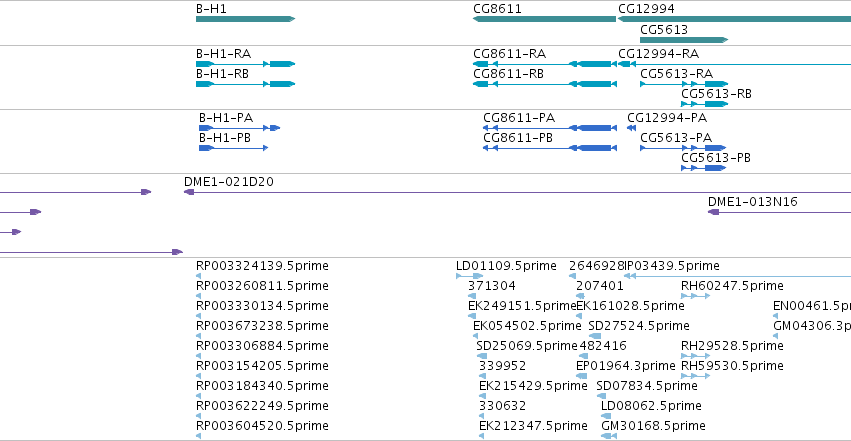This screenshot has width=851, height=441.
Task: Click the CG8611 gene glyph
Action: tap(544, 19)
